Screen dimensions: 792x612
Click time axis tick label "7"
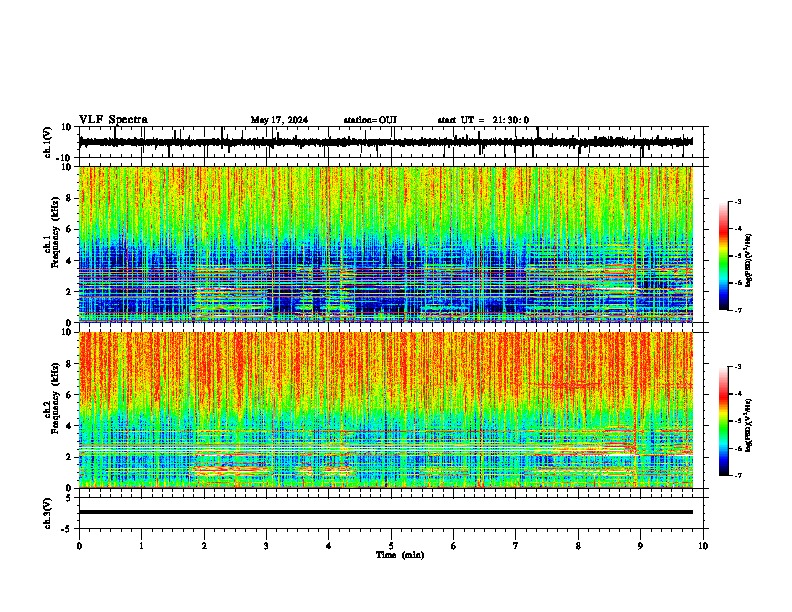click(516, 546)
